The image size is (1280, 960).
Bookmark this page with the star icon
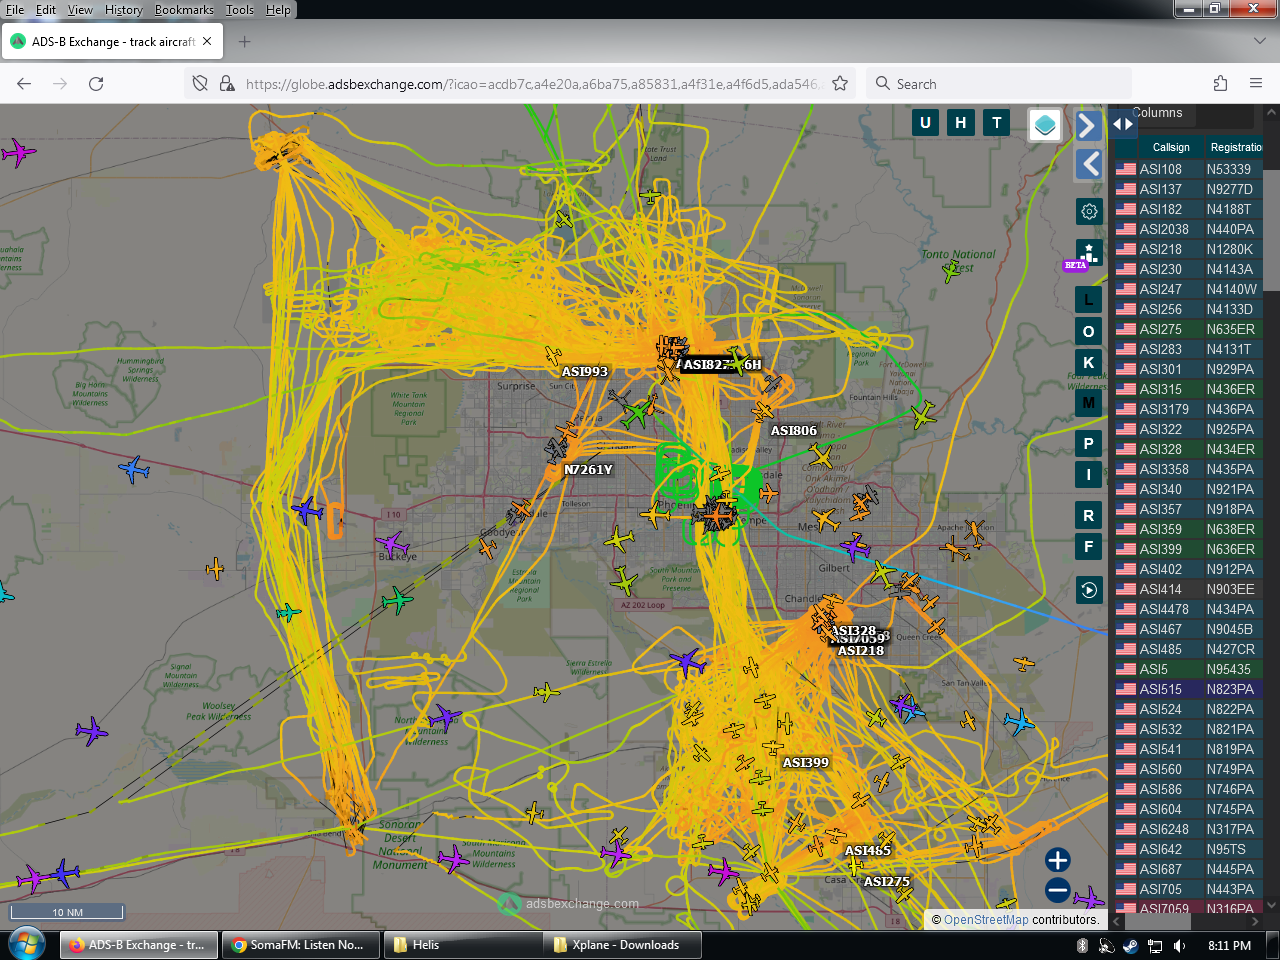point(840,84)
